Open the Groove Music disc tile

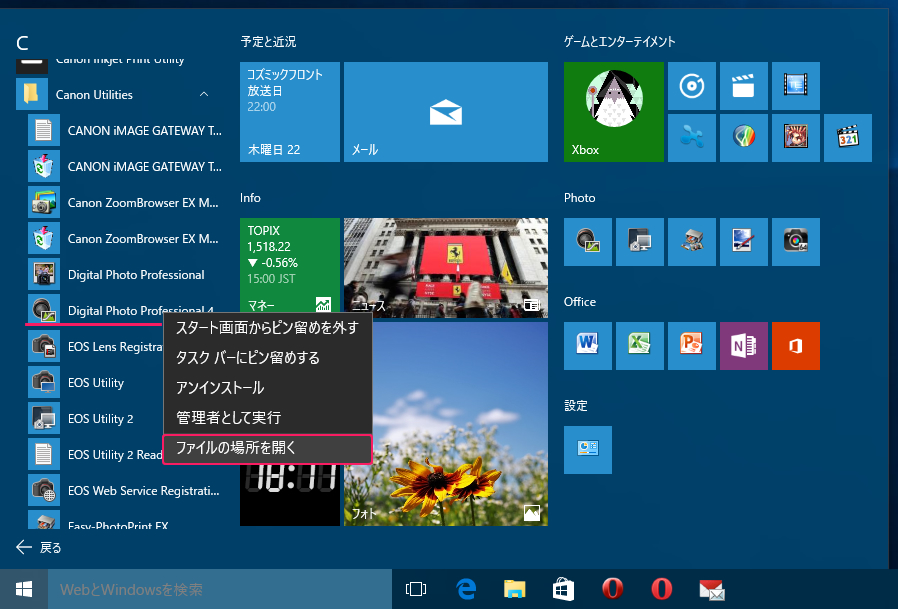pyautogui.click(x=691, y=86)
